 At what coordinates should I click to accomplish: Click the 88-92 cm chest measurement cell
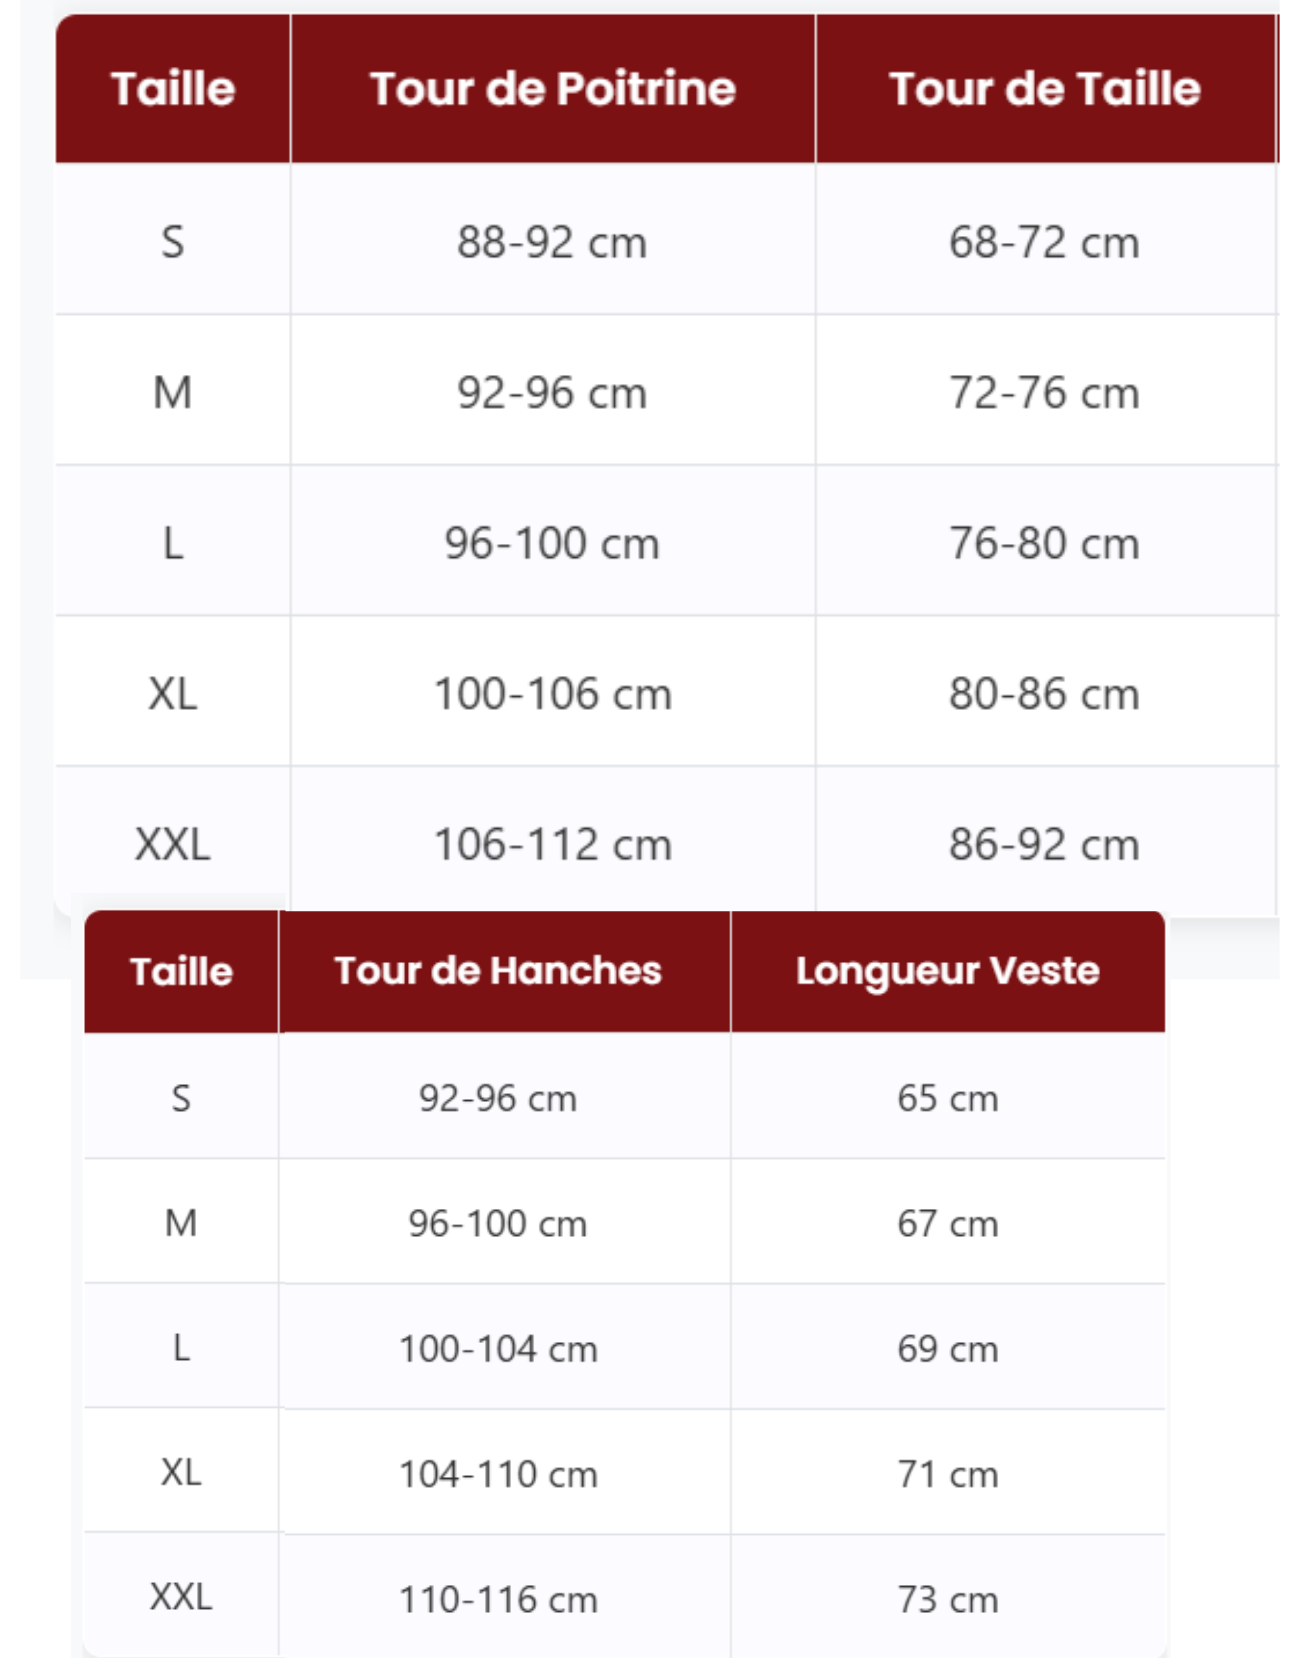coord(552,242)
